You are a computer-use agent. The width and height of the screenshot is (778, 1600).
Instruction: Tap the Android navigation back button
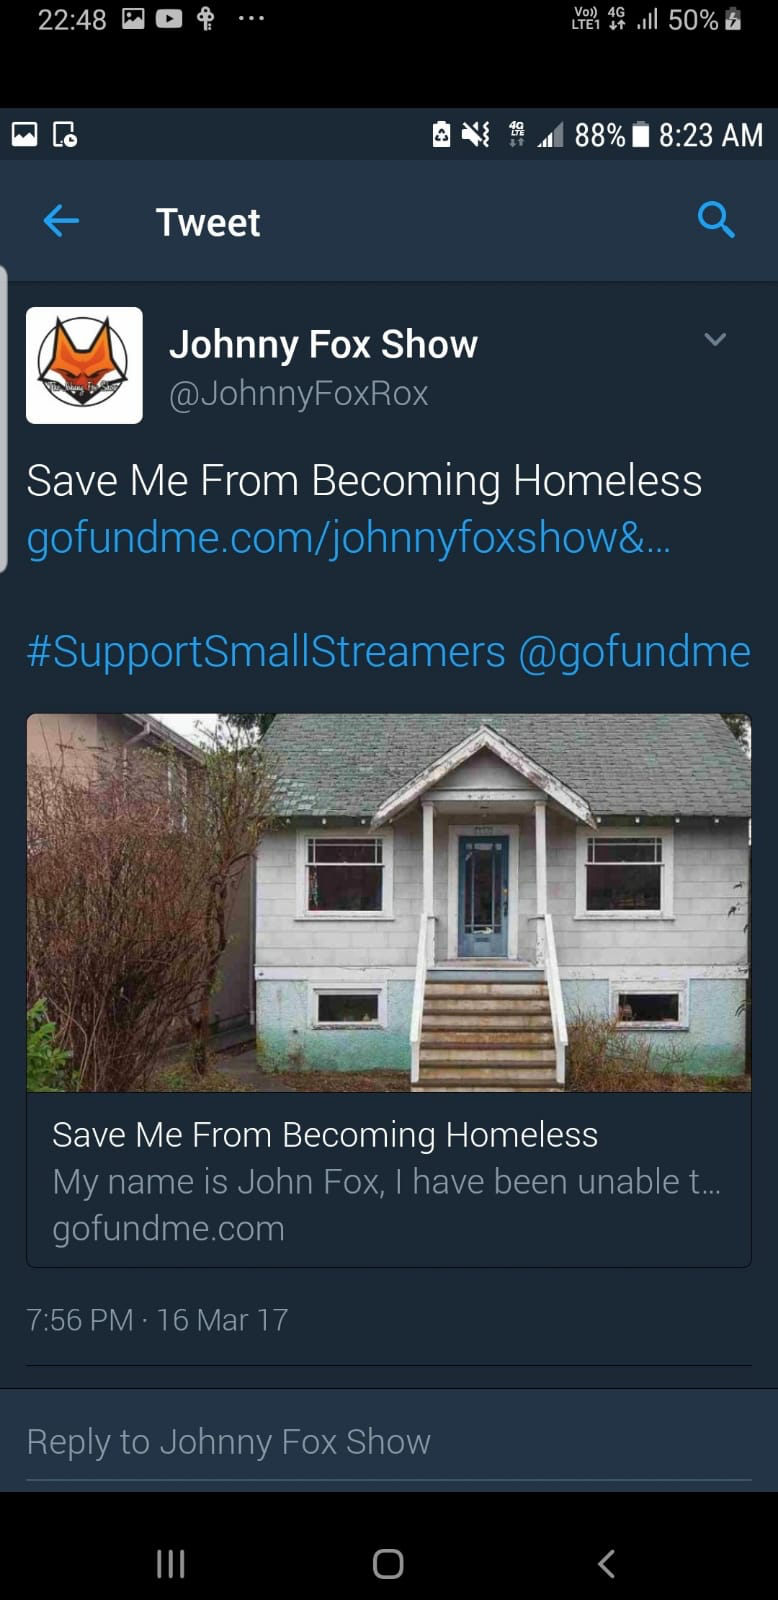(606, 1563)
